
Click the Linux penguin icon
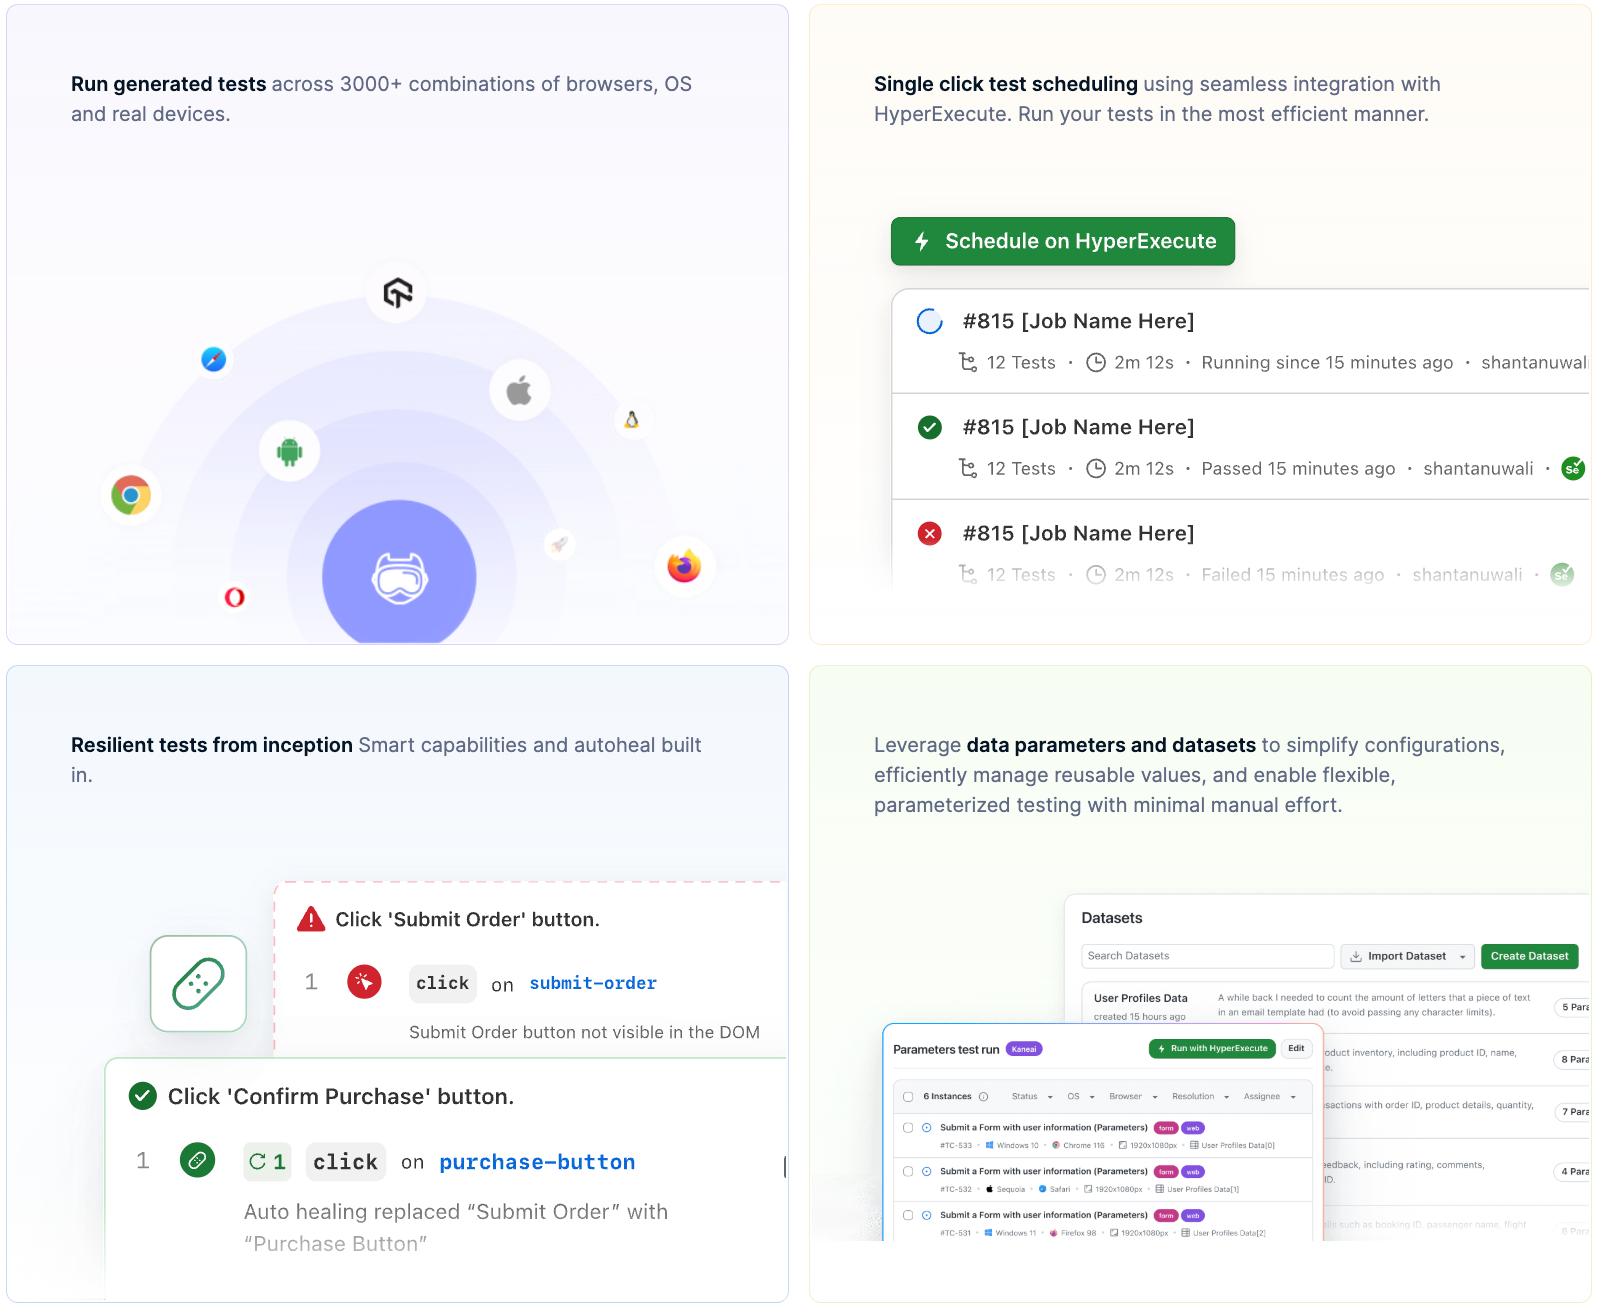click(x=632, y=420)
